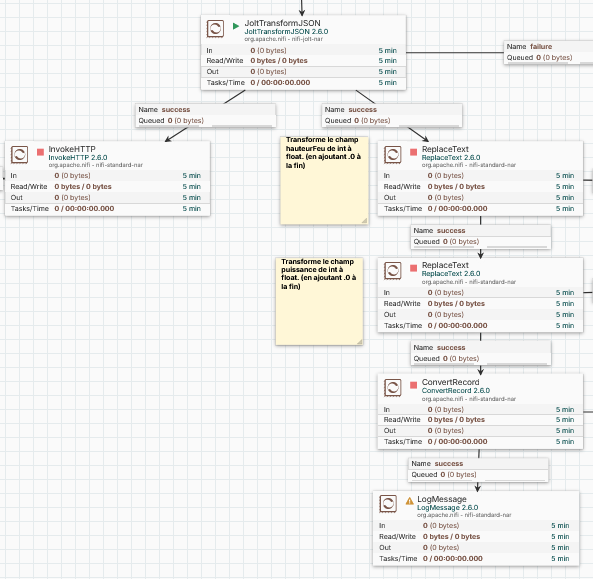Click the ConvertRecord 2.6.0 type label

[x=456, y=391]
